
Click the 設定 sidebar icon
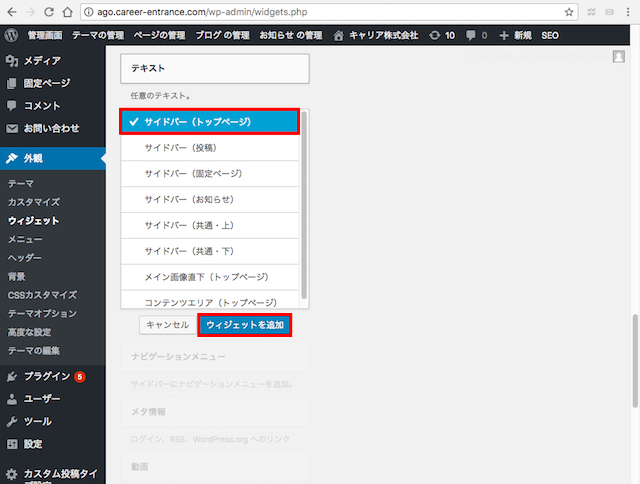pos(12,444)
